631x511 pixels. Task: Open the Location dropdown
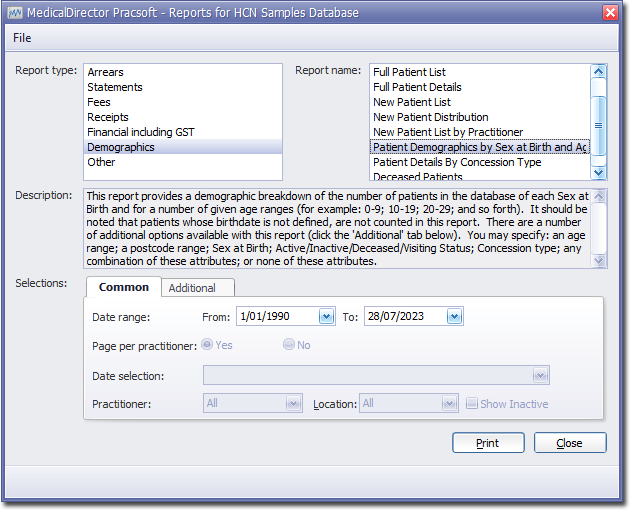click(x=449, y=403)
